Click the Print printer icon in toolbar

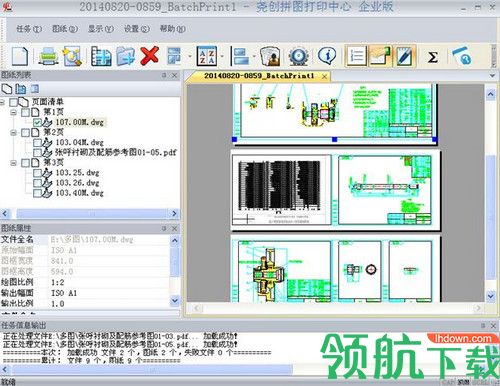point(48,56)
